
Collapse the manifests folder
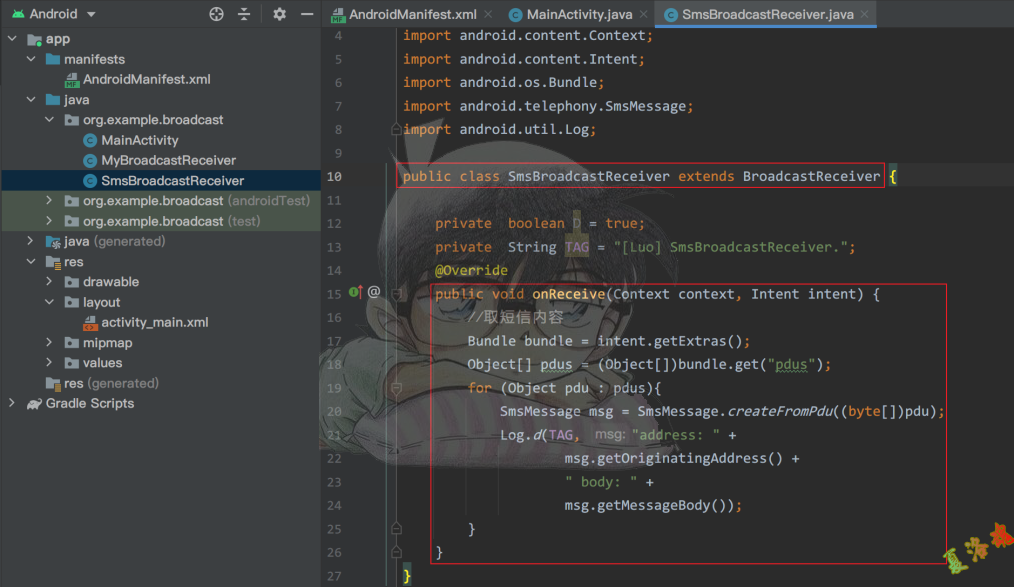click(30, 59)
